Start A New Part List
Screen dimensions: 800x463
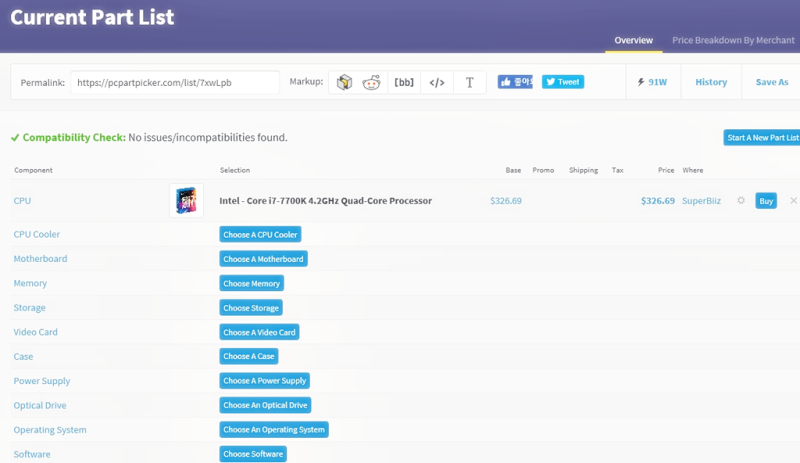(x=762, y=137)
